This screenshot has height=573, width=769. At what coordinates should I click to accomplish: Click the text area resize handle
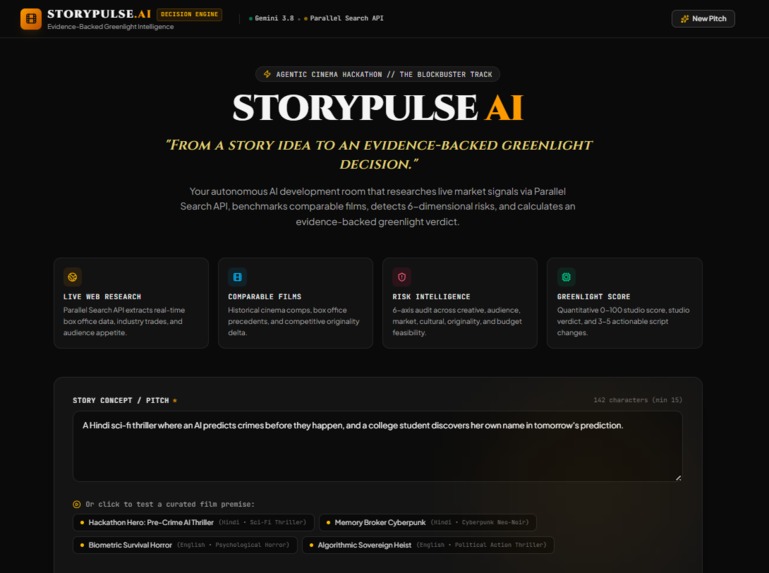click(x=678, y=477)
